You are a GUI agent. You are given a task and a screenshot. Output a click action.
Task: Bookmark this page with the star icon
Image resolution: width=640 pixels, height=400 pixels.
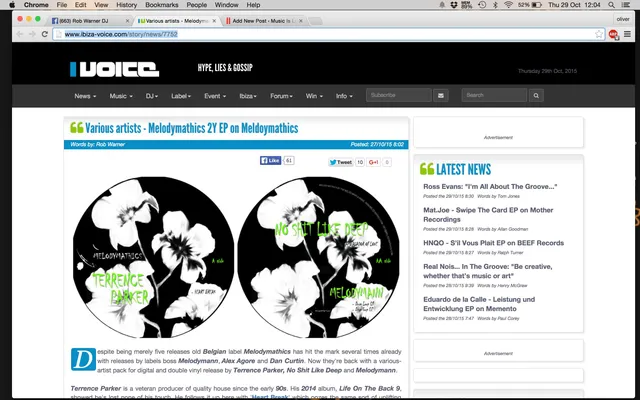pyautogui.click(x=599, y=34)
